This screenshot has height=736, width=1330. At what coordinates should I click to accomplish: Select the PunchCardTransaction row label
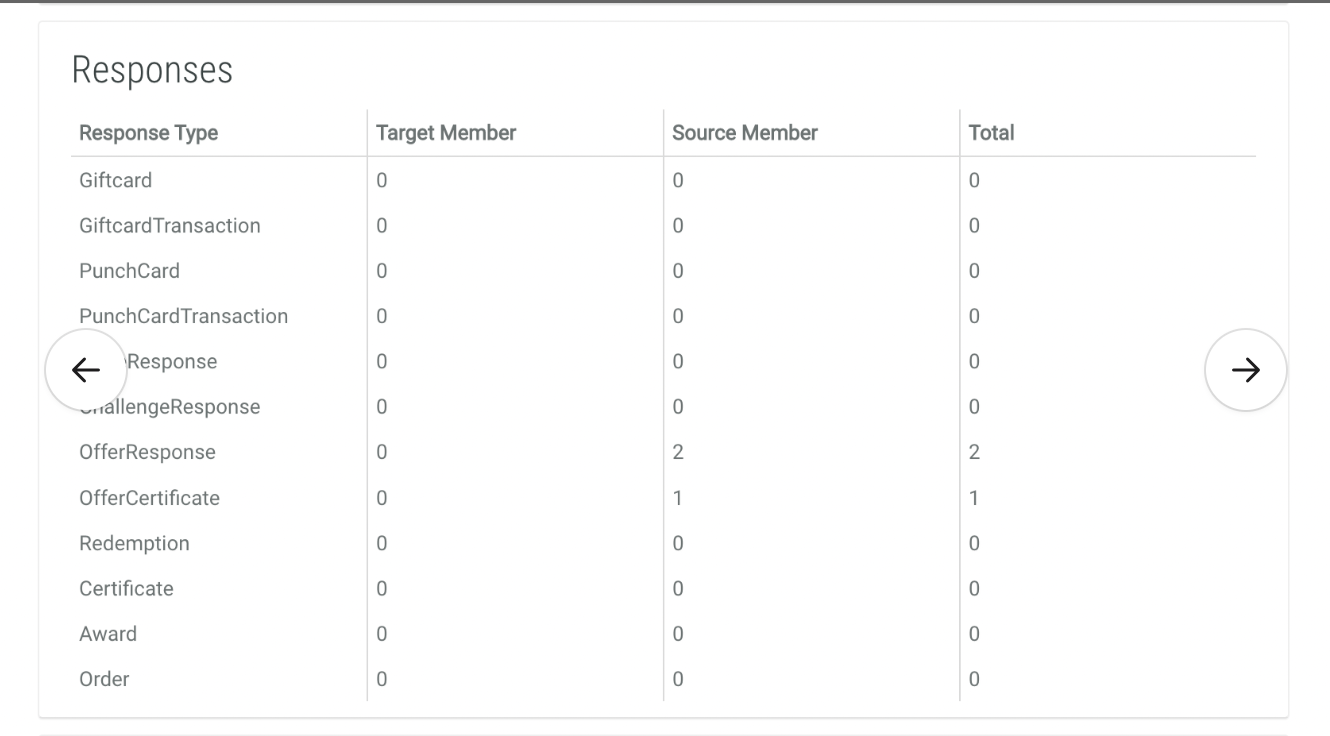pyautogui.click(x=184, y=317)
